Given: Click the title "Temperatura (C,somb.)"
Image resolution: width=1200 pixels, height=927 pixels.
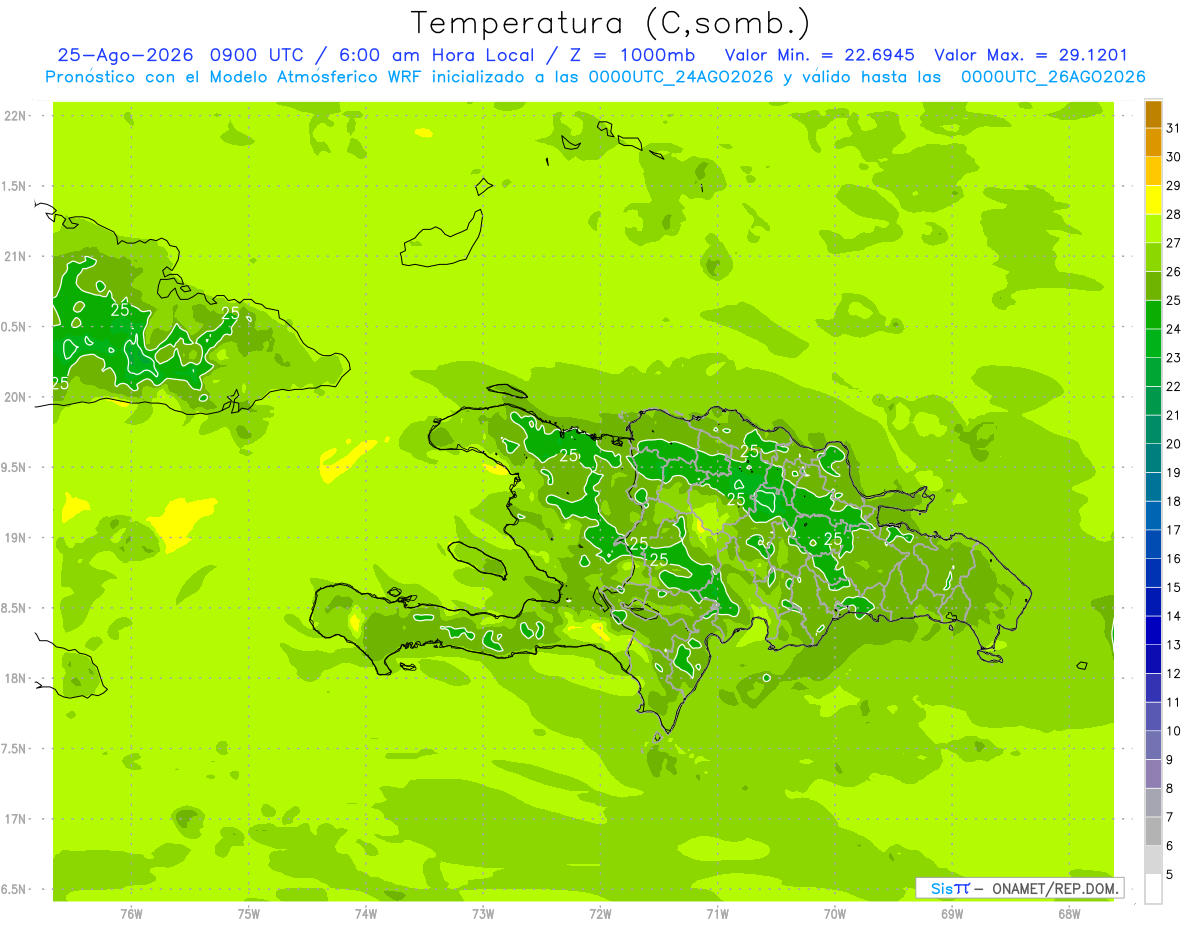Looking at the screenshot, I should click(610, 23).
